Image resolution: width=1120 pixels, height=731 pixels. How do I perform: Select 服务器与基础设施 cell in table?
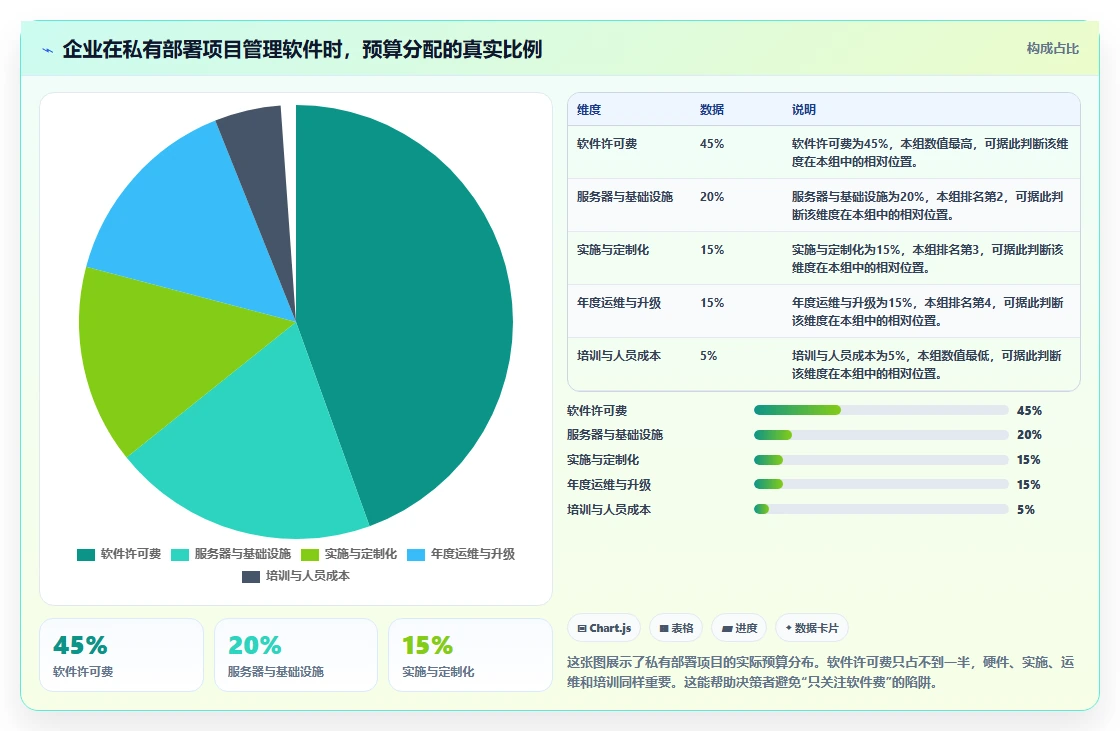[625, 197]
